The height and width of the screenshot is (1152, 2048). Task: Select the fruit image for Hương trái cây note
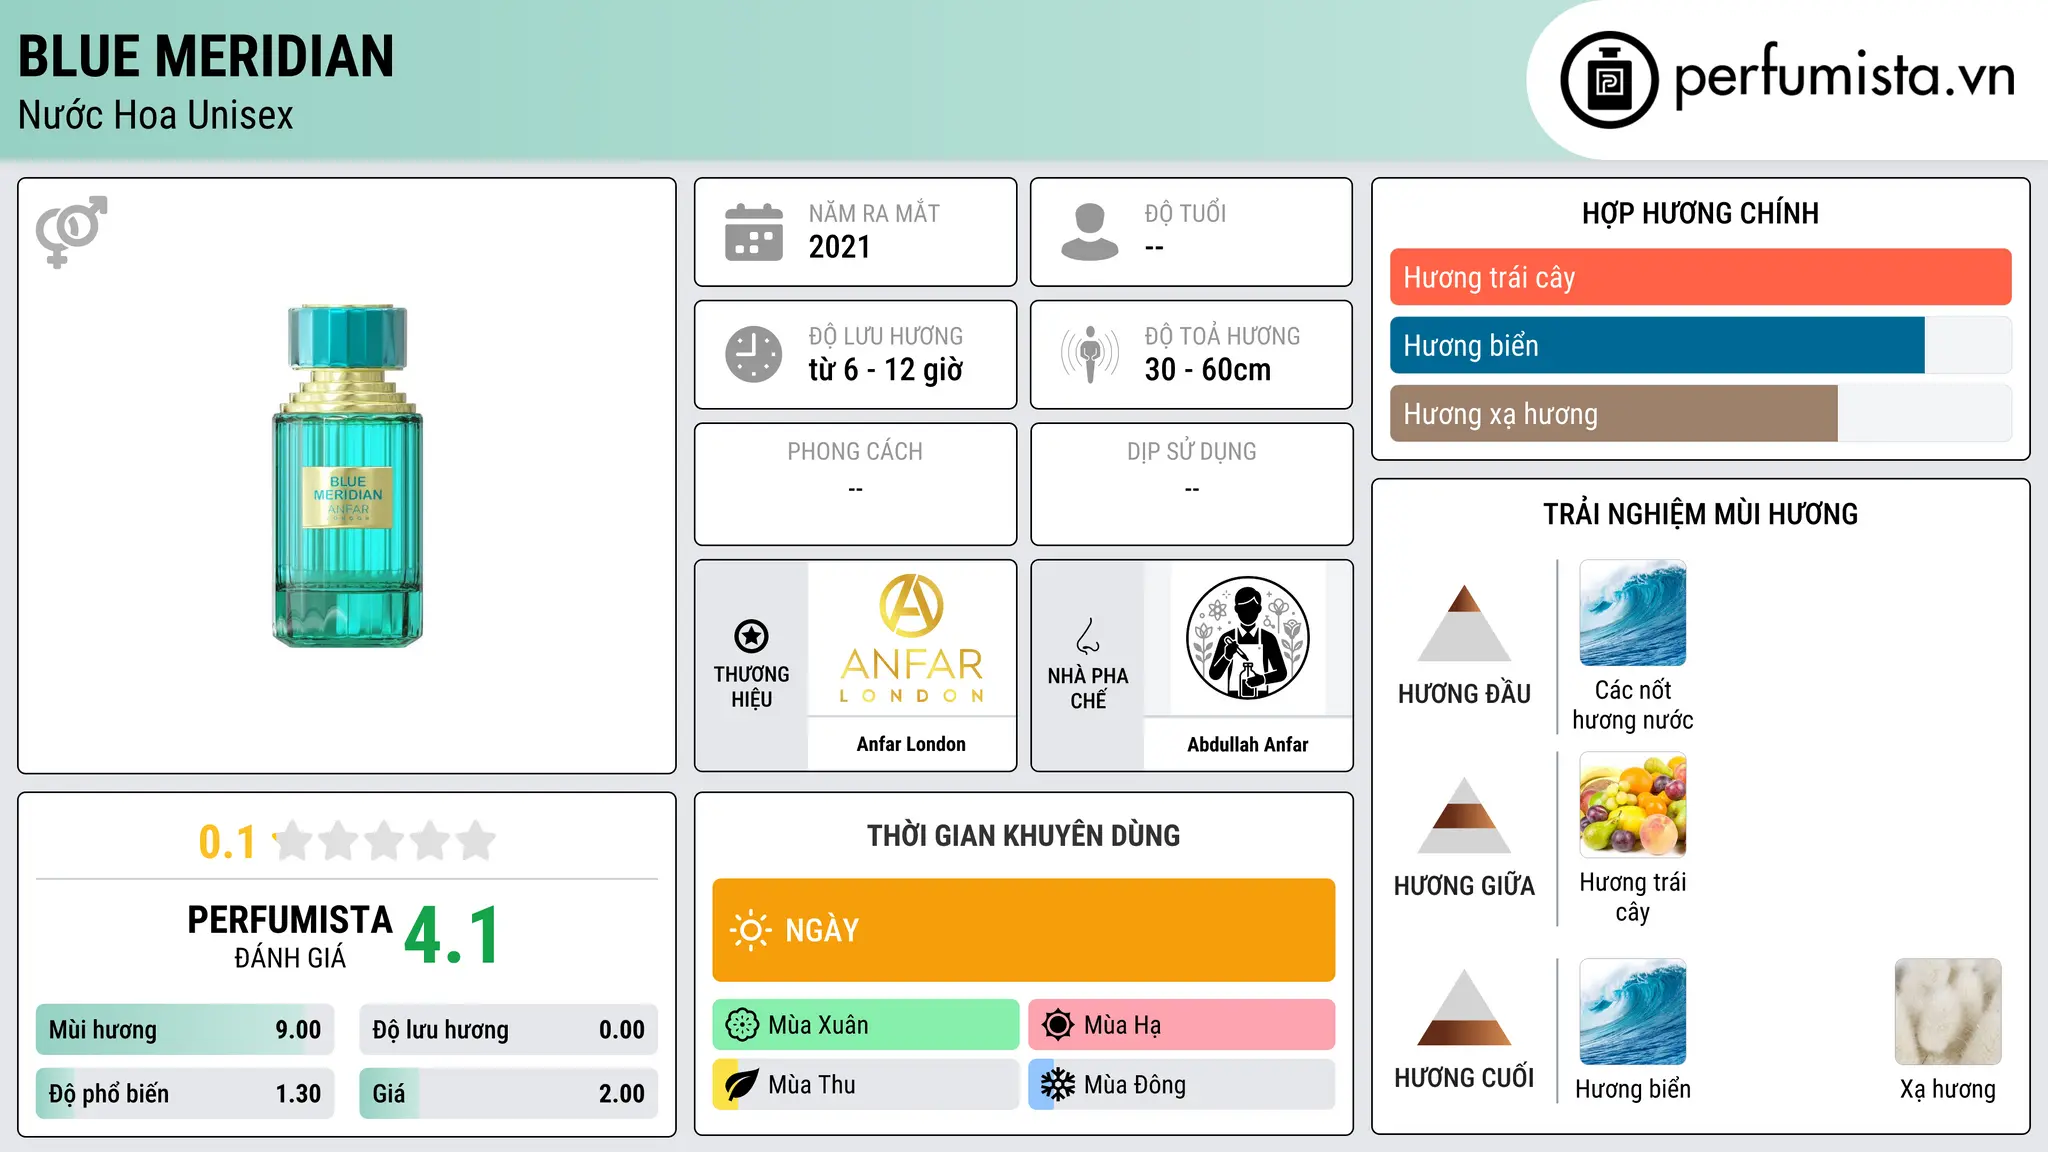tap(1633, 805)
